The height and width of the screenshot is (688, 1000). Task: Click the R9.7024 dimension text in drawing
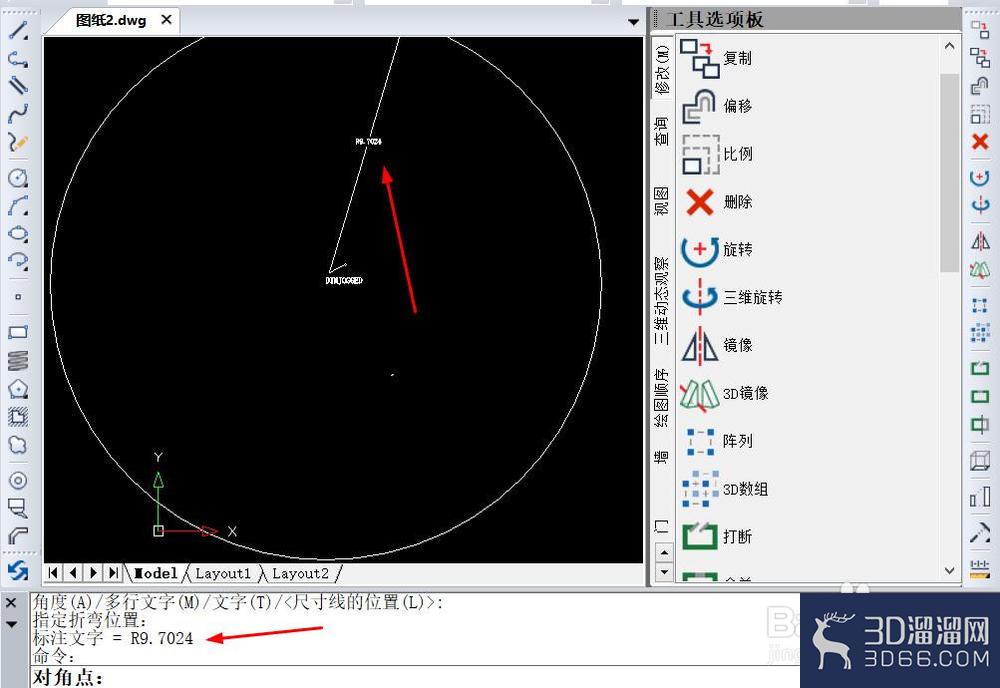369,142
